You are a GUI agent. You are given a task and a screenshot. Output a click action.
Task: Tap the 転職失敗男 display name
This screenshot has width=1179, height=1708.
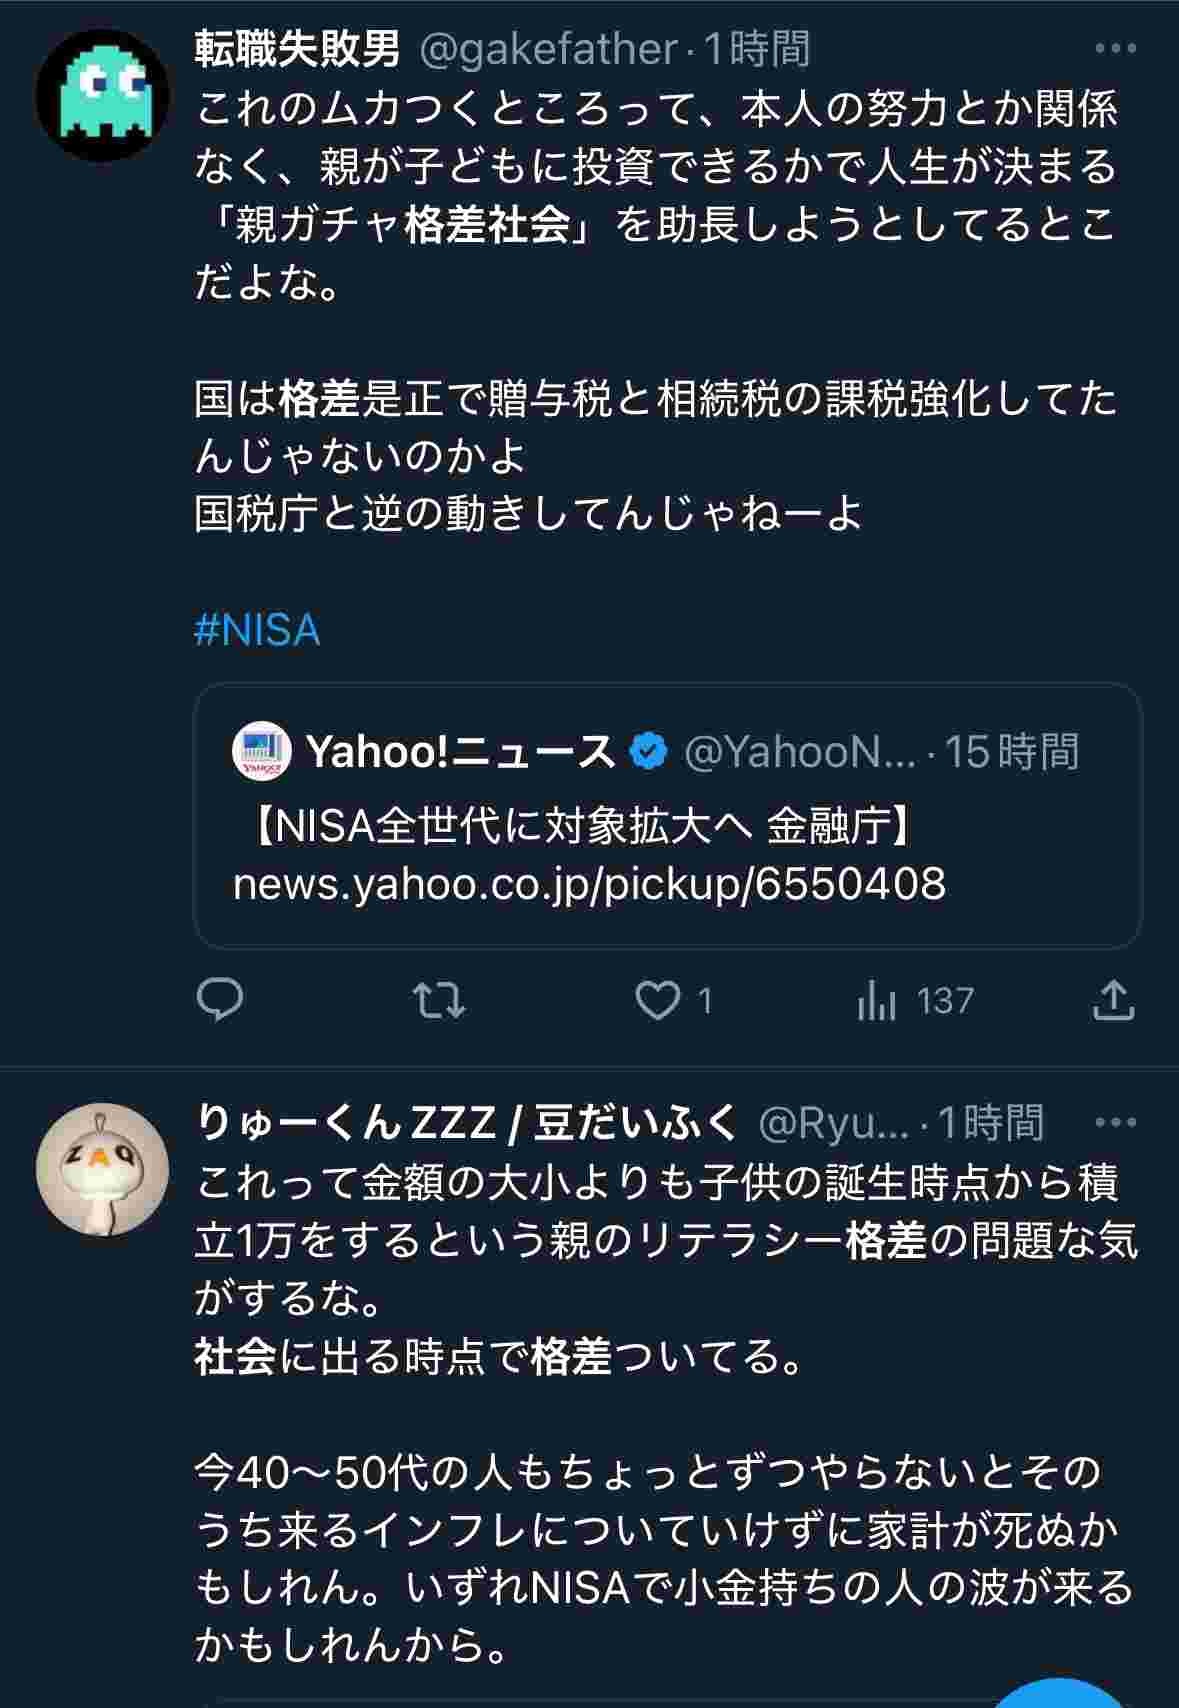click(298, 48)
